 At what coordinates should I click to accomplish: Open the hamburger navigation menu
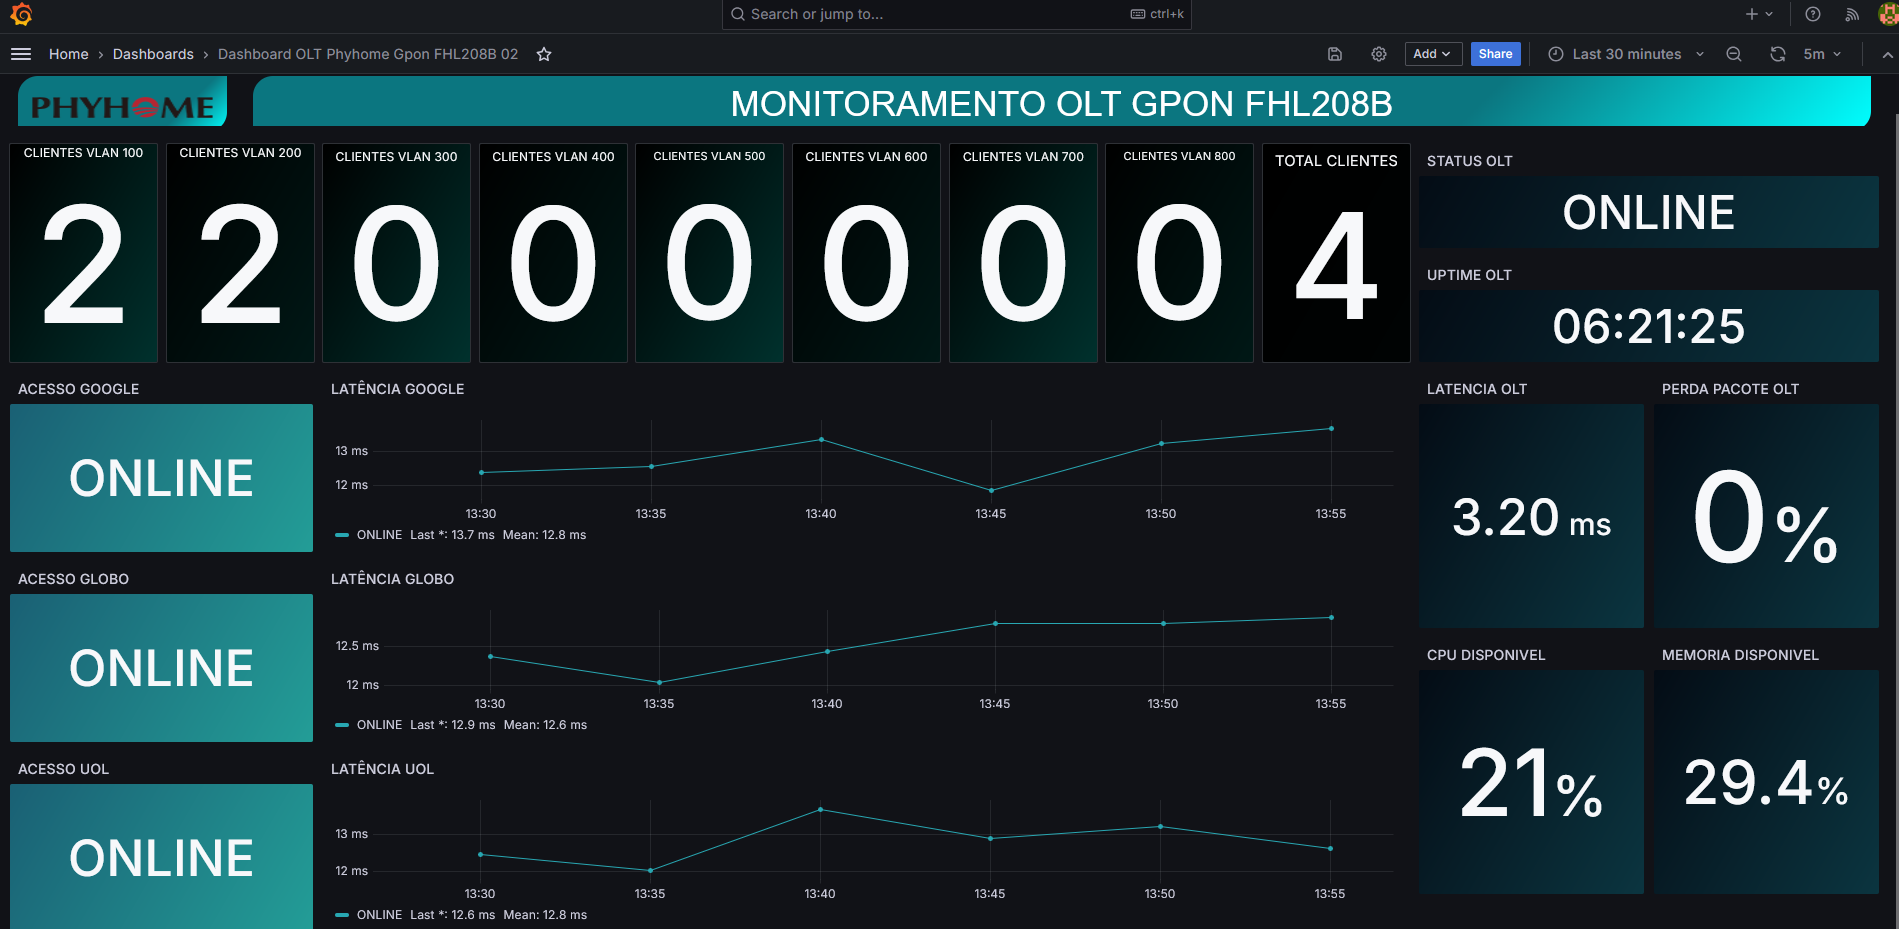pyautogui.click(x=21, y=54)
